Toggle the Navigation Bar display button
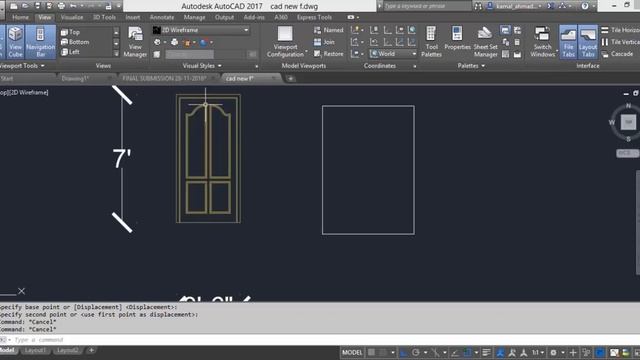 click(x=40, y=42)
